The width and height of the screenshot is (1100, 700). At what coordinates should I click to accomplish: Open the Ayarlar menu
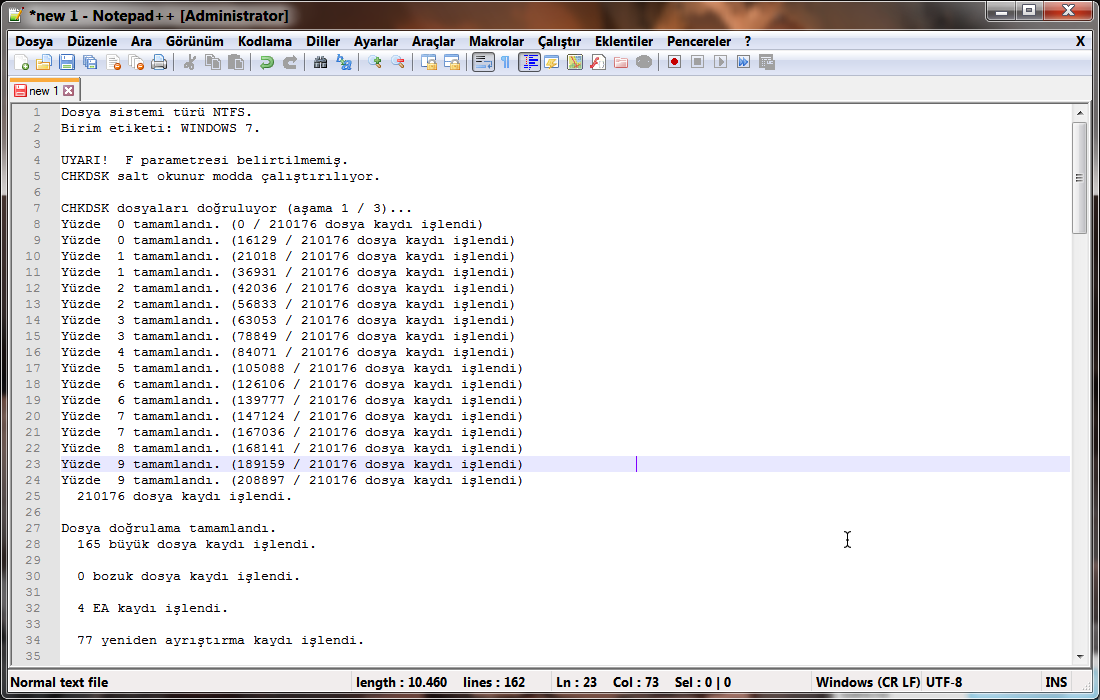pos(376,41)
